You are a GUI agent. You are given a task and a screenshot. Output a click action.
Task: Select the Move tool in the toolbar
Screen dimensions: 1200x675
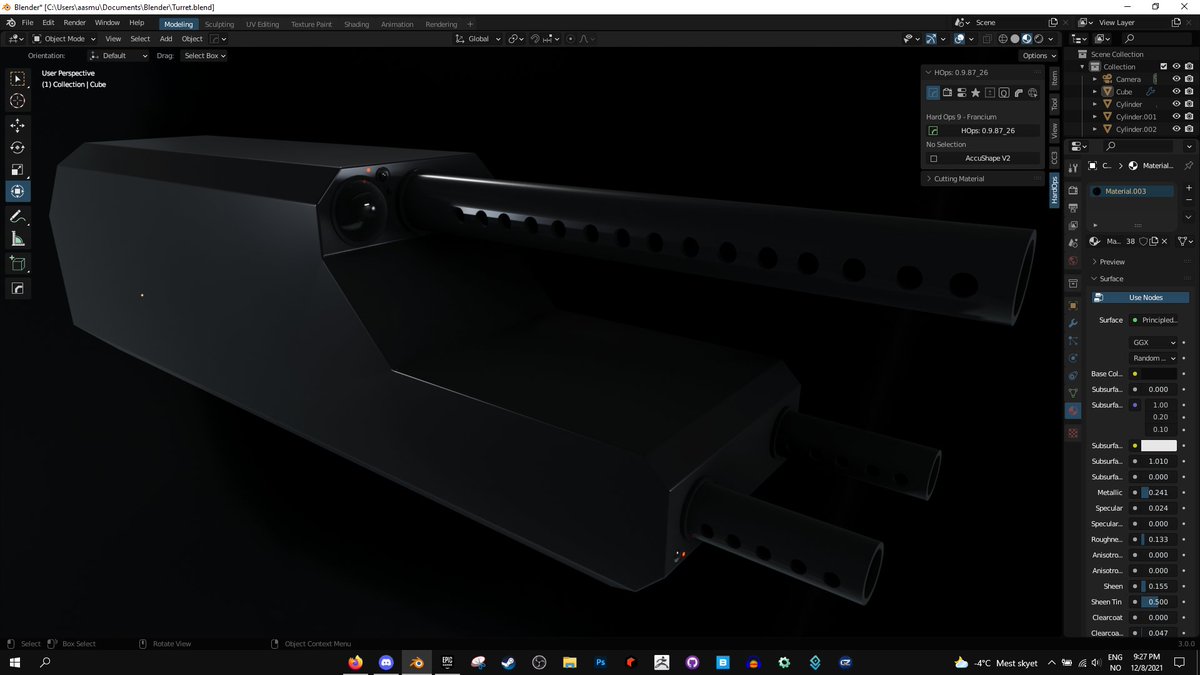(x=16, y=124)
